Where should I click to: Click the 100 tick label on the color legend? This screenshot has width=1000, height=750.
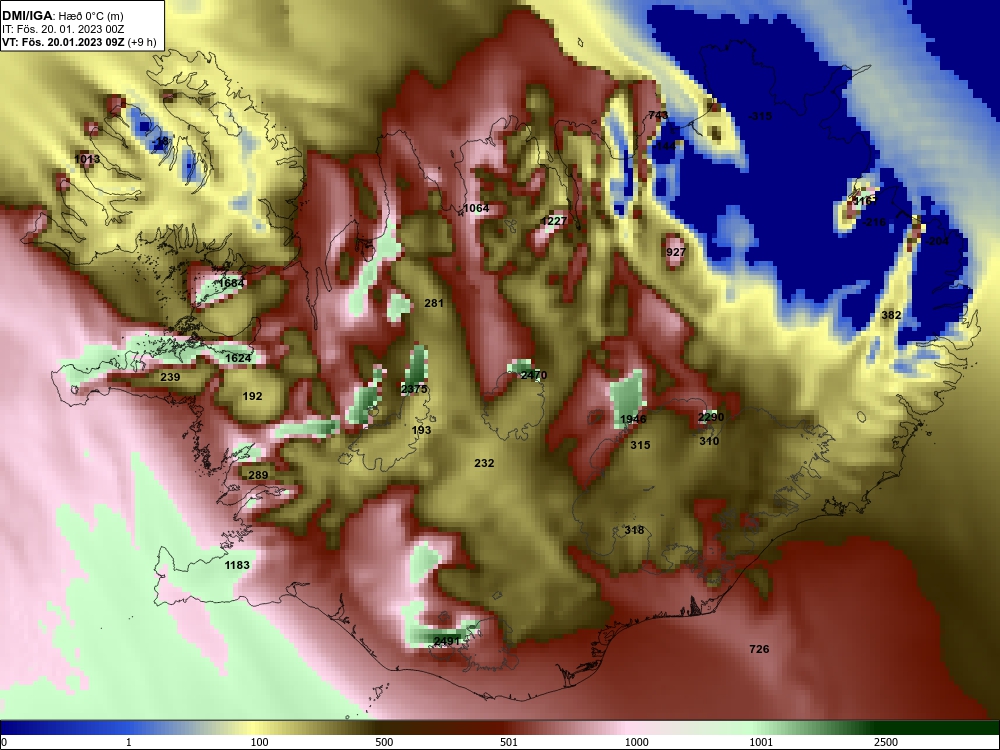tap(259, 742)
